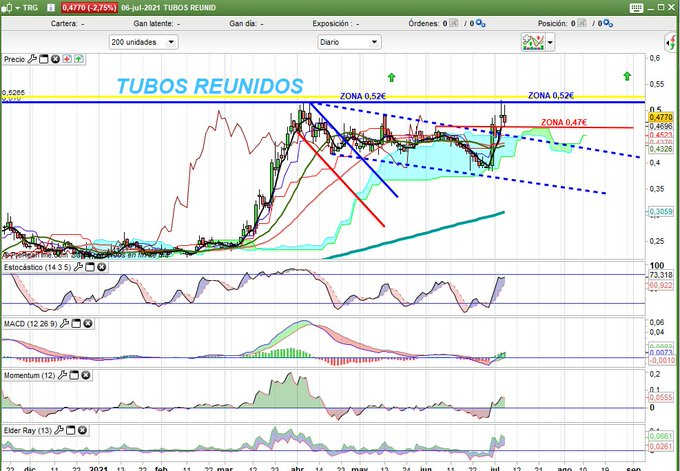
Task: Click the gear icon beside Órdenes
Action: pyautogui.click(x=479, y=21)
